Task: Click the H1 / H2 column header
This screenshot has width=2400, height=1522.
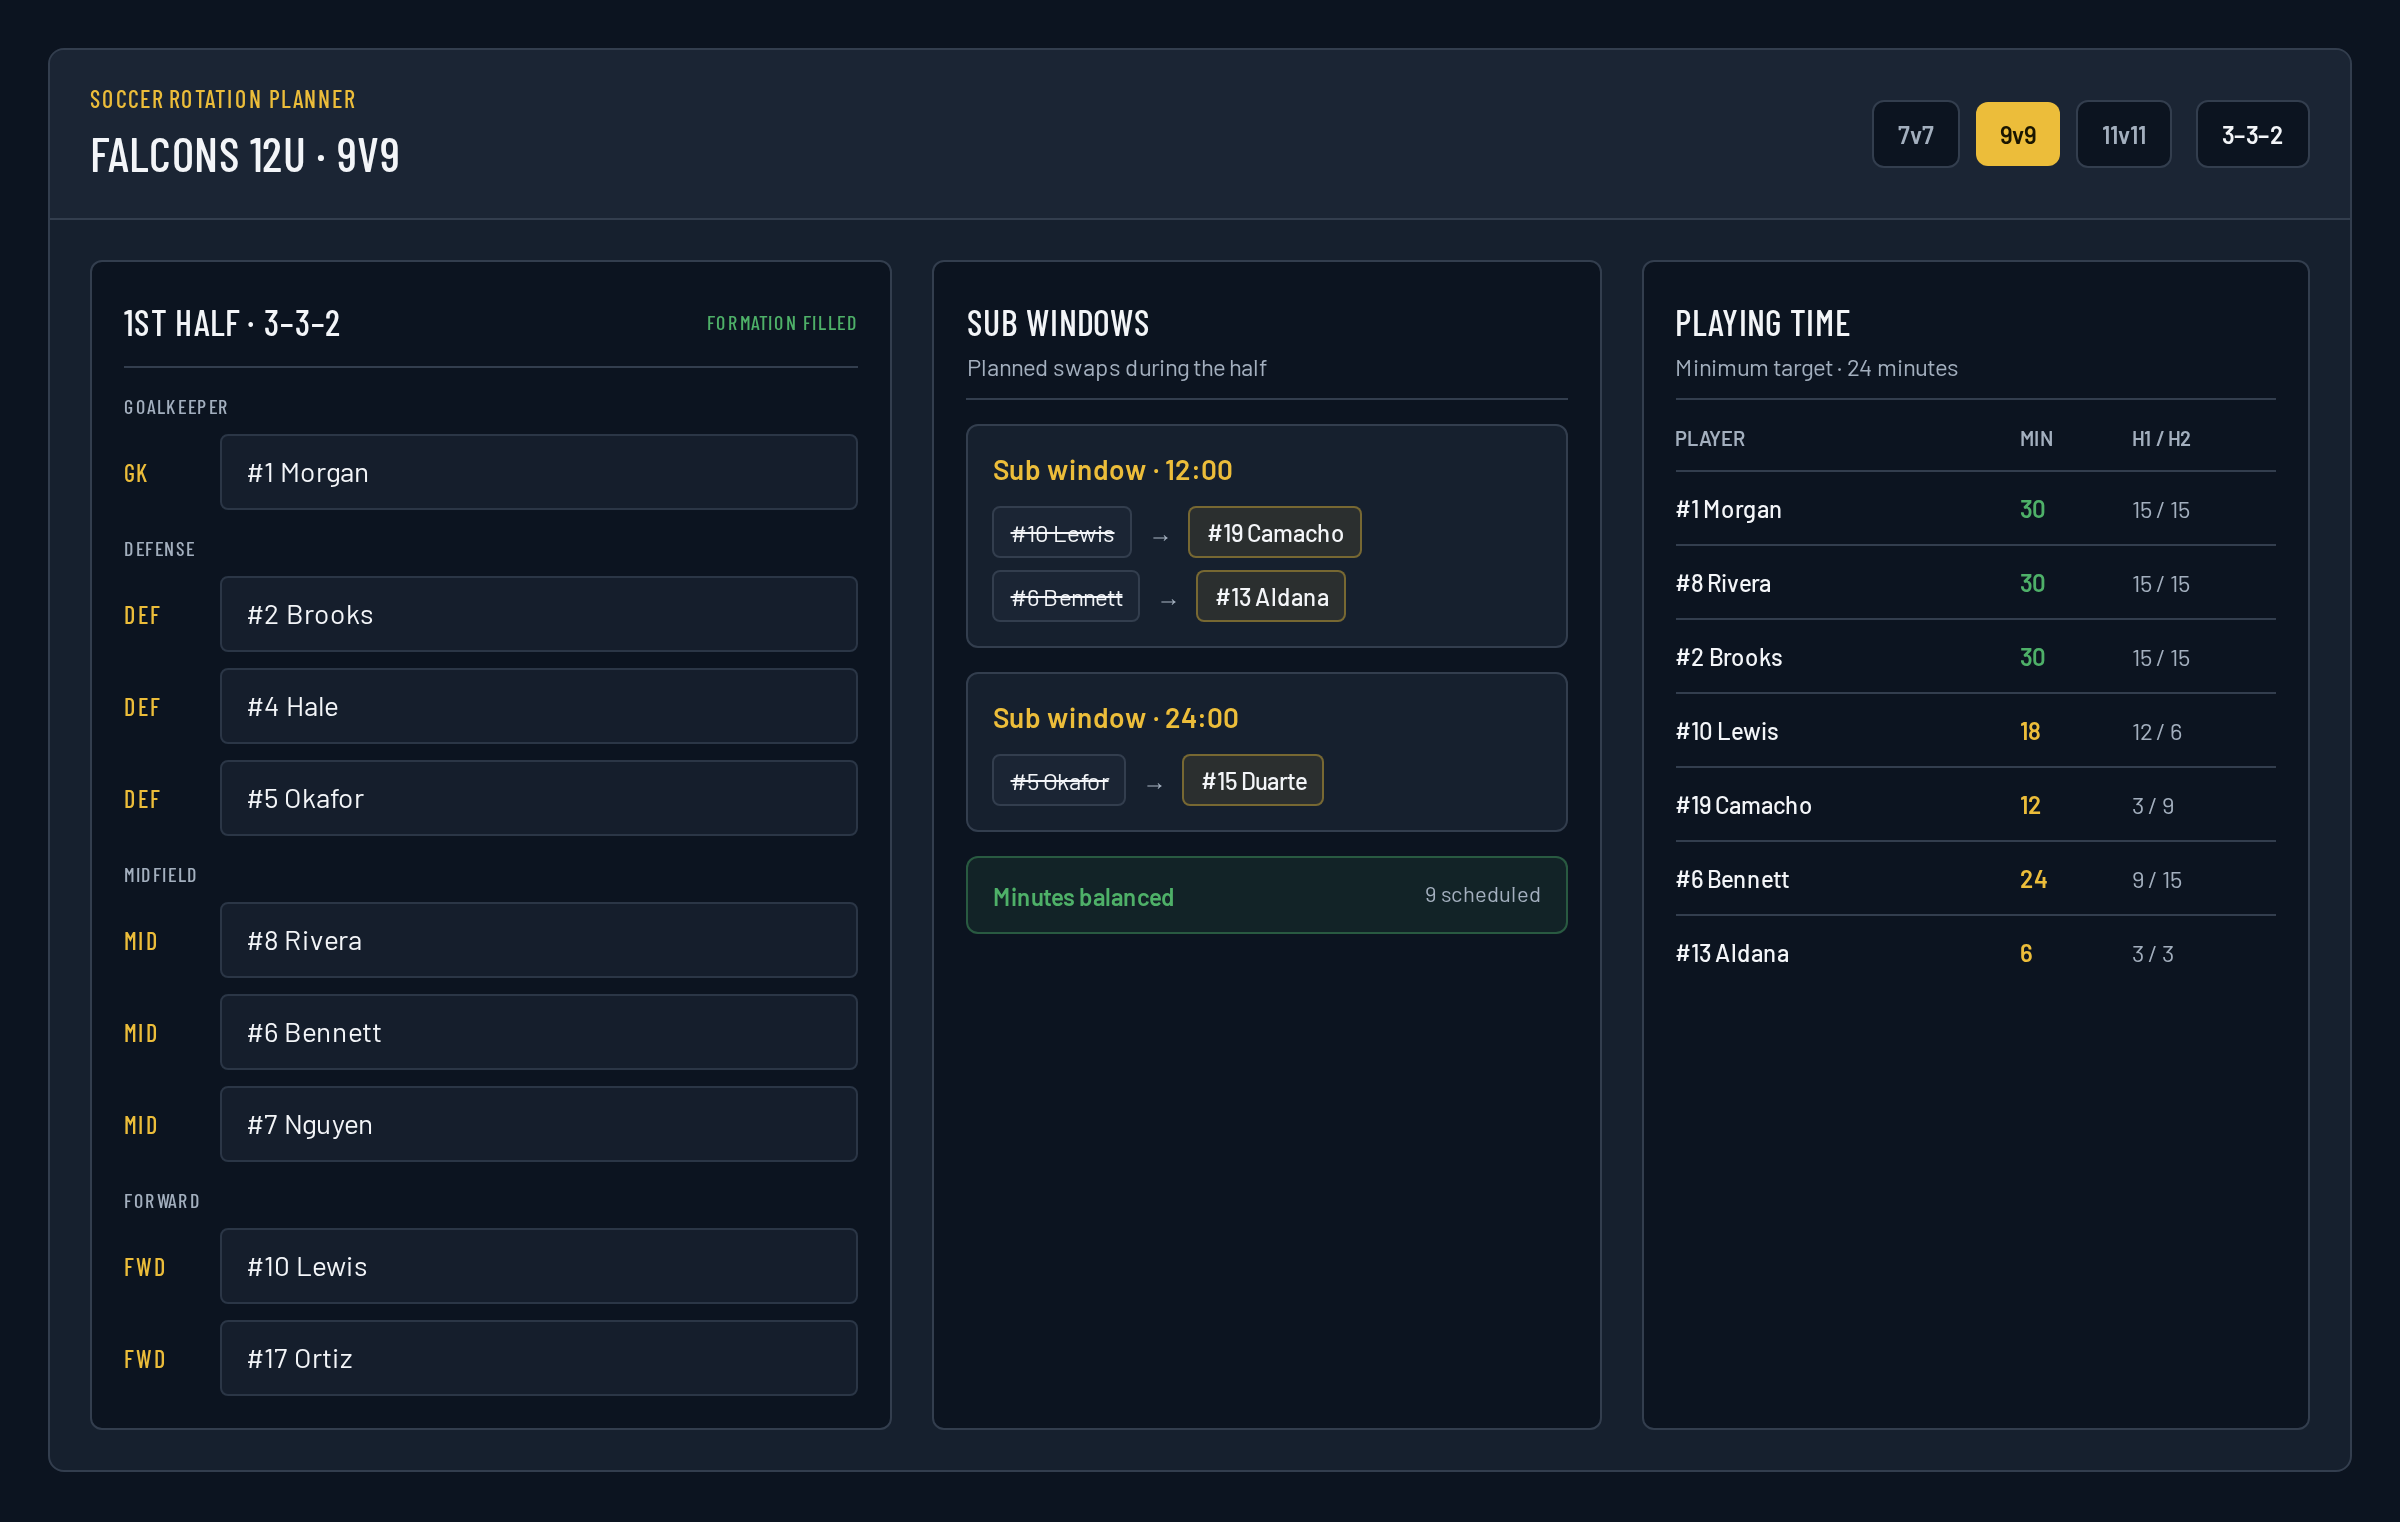Action: pos(2160,438)
